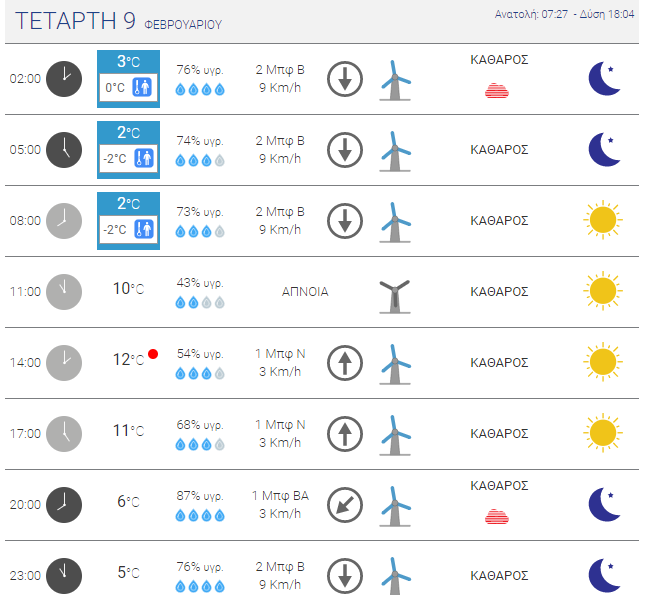This screenshot has width=649, height=595.
Task: Click the still windmill icon at 11:00
Action: [395, 297]
